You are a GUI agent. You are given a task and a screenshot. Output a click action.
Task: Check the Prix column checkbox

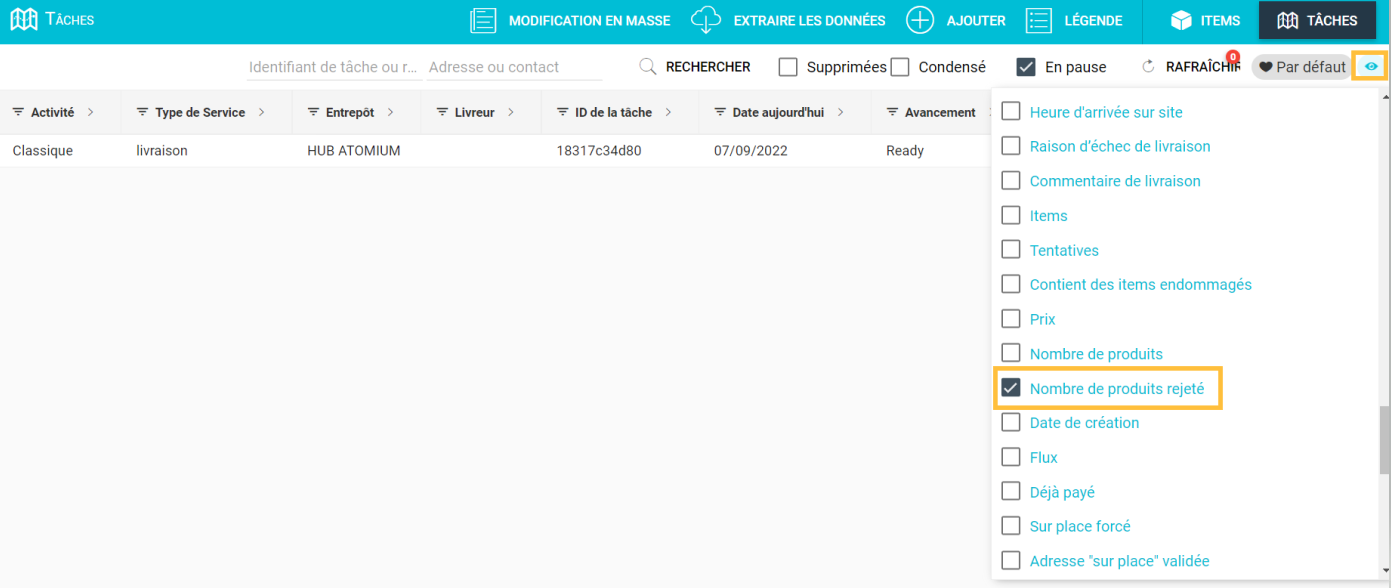point(1011,319)
